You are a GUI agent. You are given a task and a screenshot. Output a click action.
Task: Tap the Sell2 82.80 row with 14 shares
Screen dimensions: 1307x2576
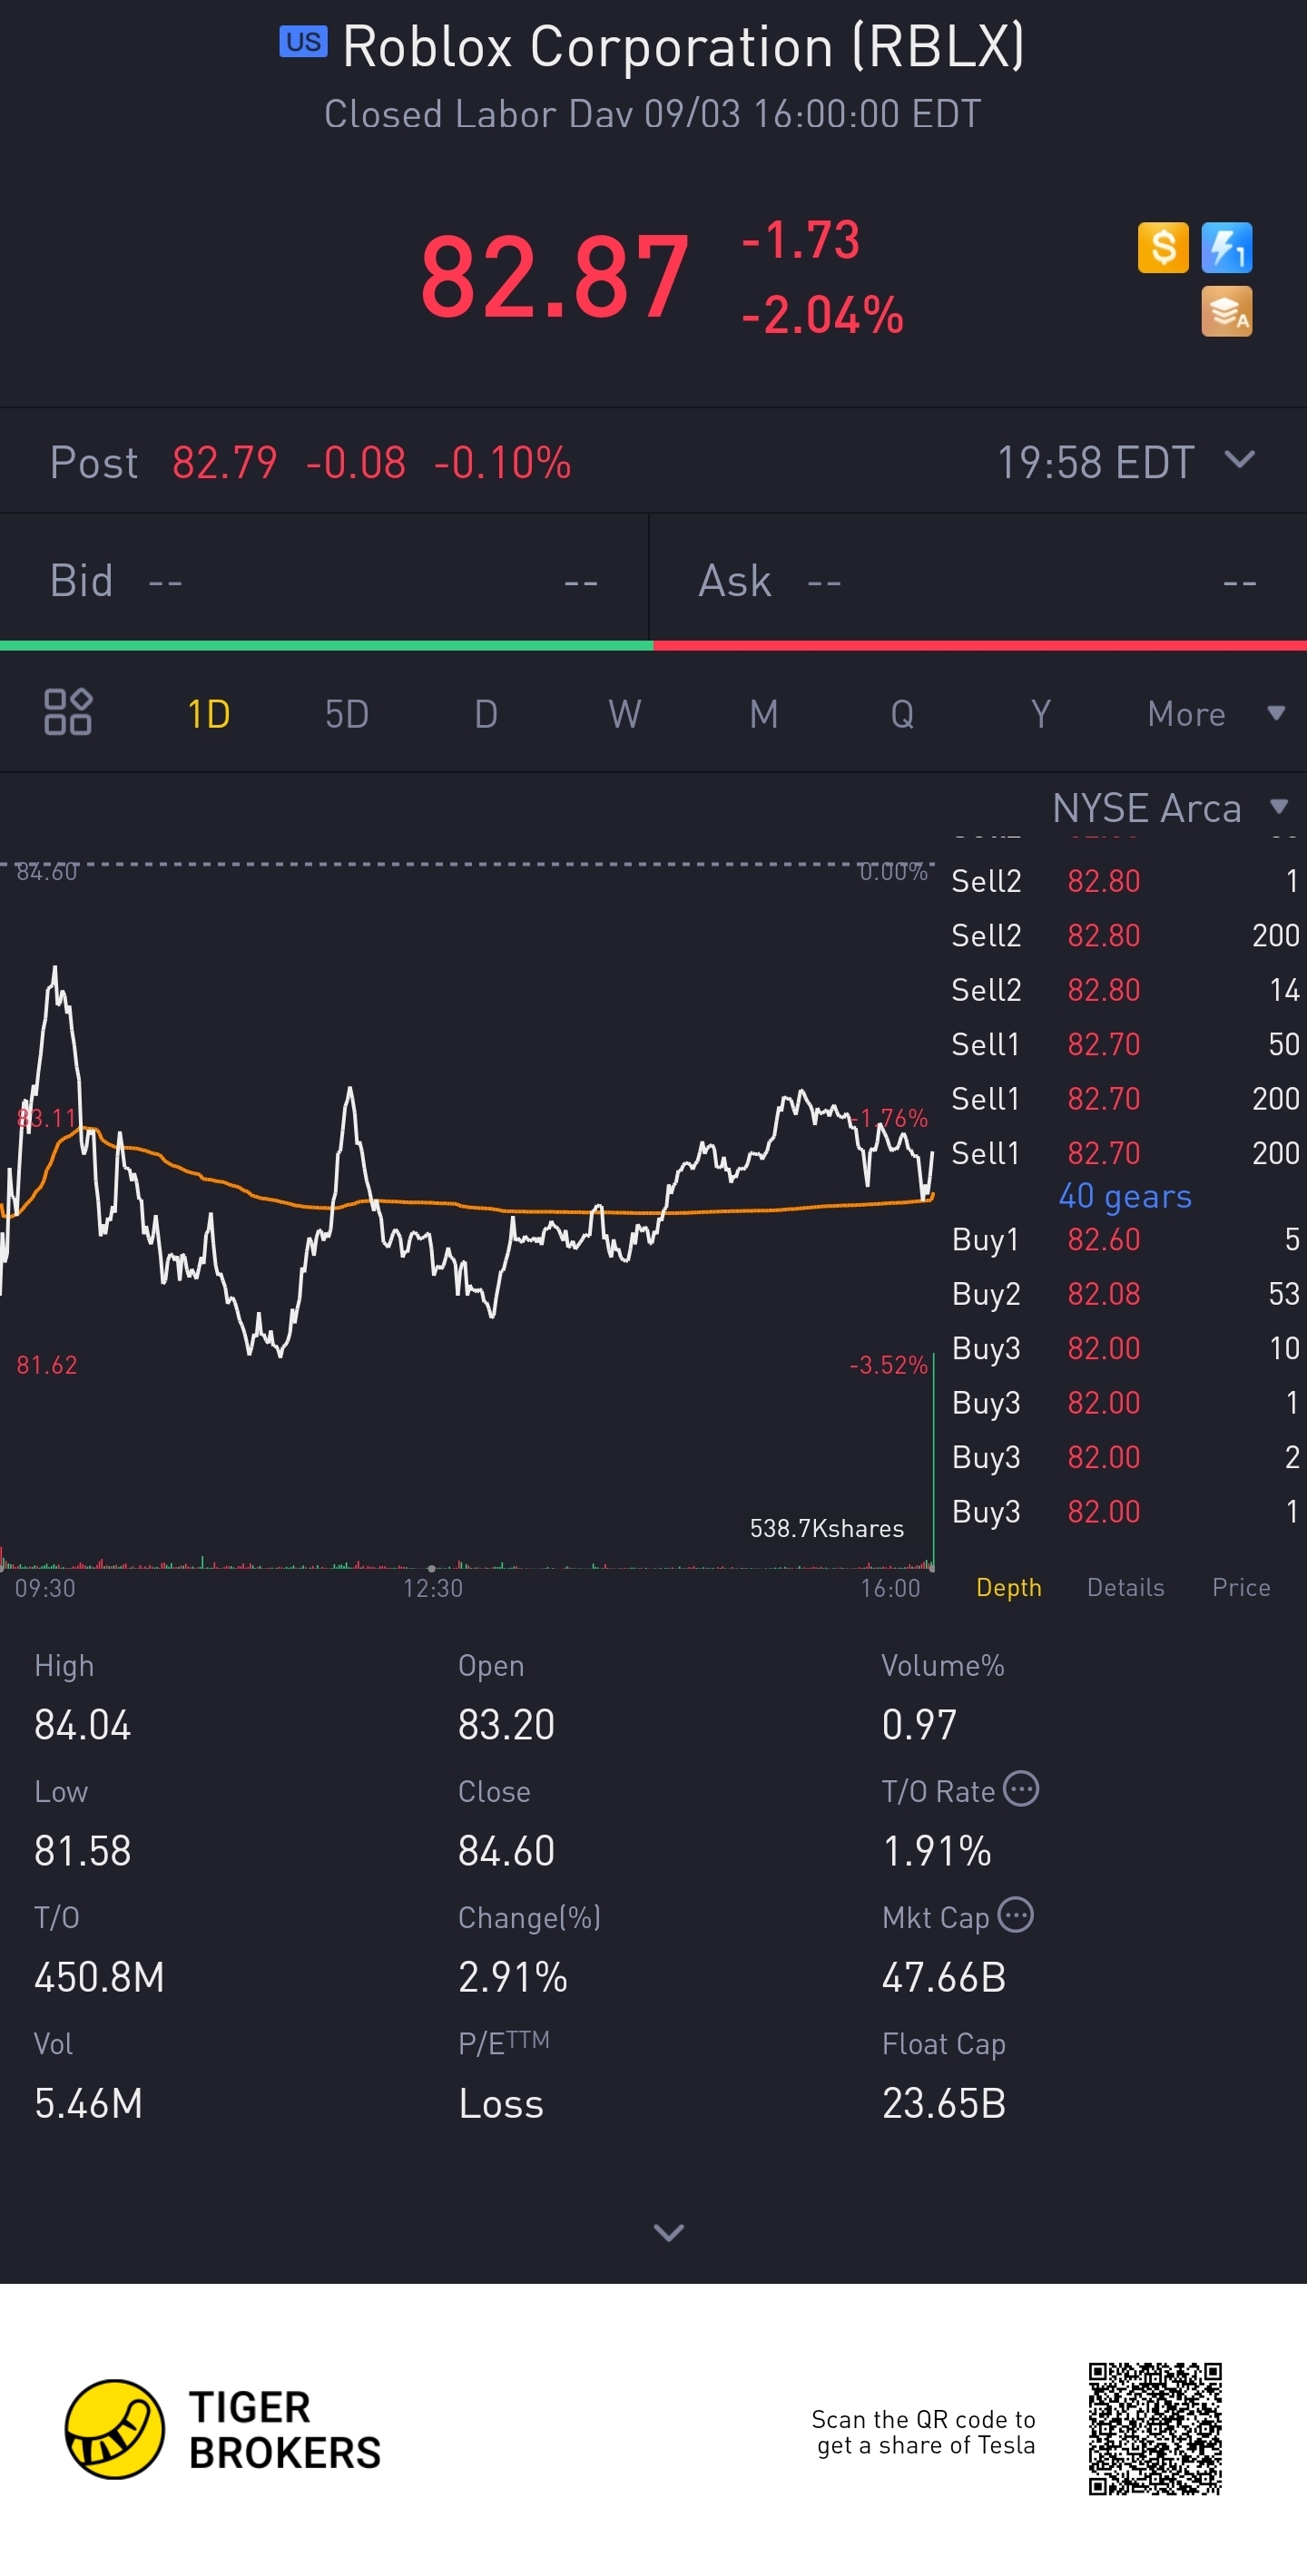point(1125,989)
